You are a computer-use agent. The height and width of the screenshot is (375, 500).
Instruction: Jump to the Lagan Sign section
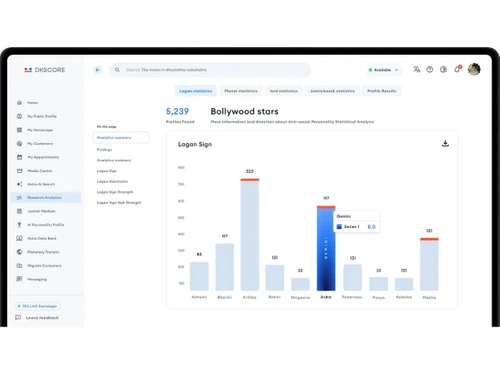(x=107, y=171)
